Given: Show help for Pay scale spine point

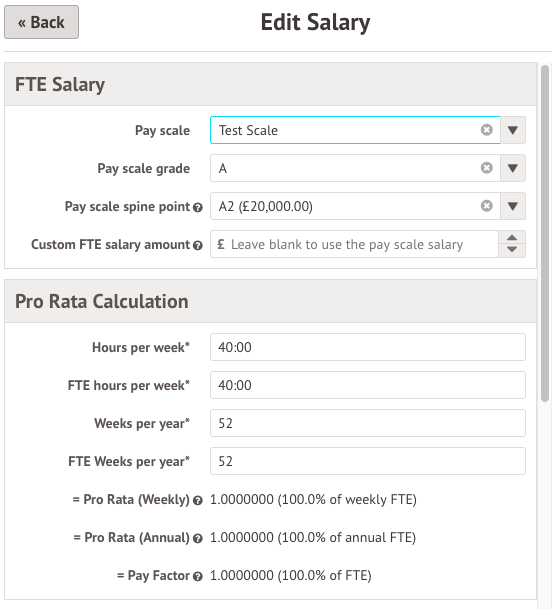Looking at the screenshot, I should click(198, 207).
